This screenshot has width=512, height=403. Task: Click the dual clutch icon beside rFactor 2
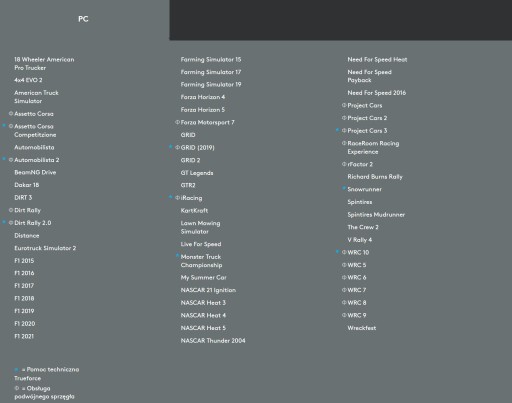[x=344, y=164]
